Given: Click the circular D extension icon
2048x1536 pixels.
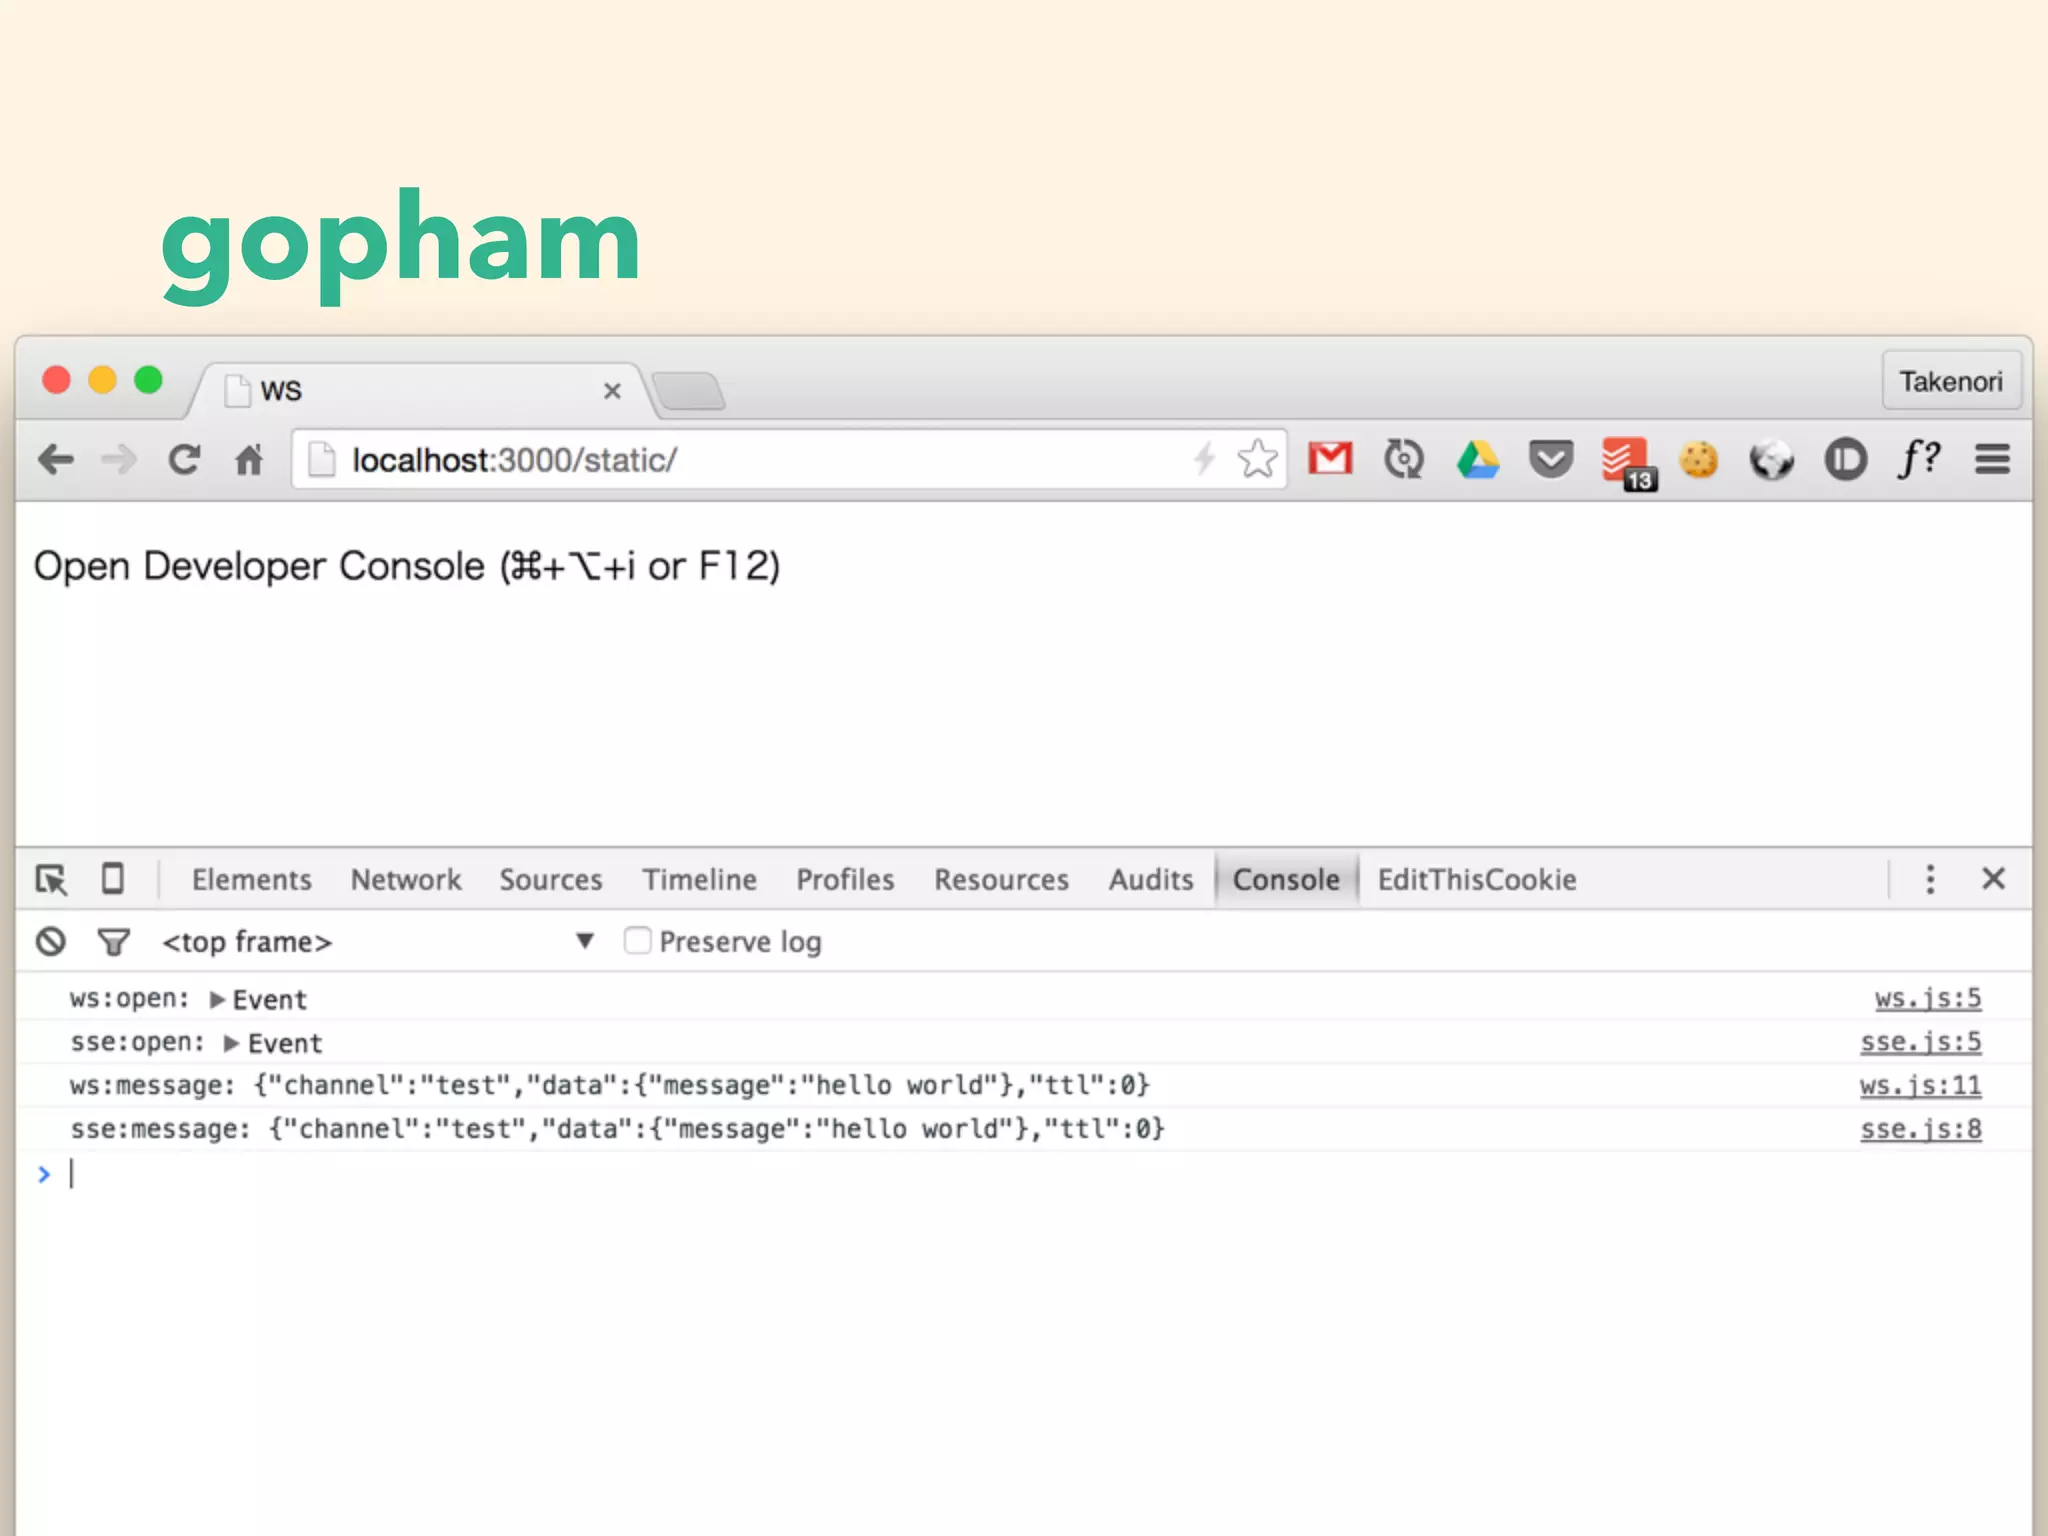Looking at the screenshot, I should pos(1845,460).
